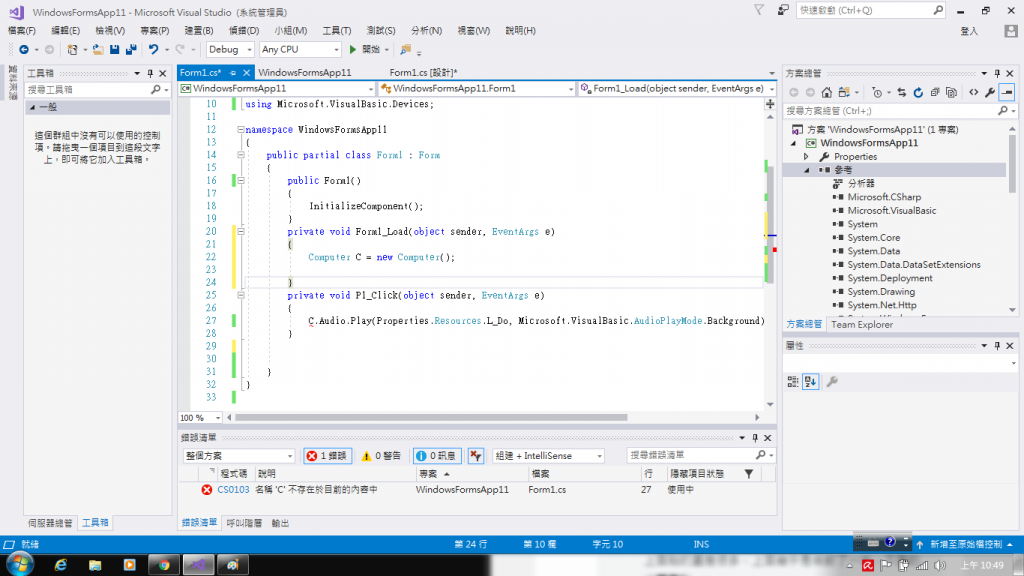This screenshot has height=576, width=1024.
Task: Open the Any CPU platform dropdown
Action: point(300,50)
